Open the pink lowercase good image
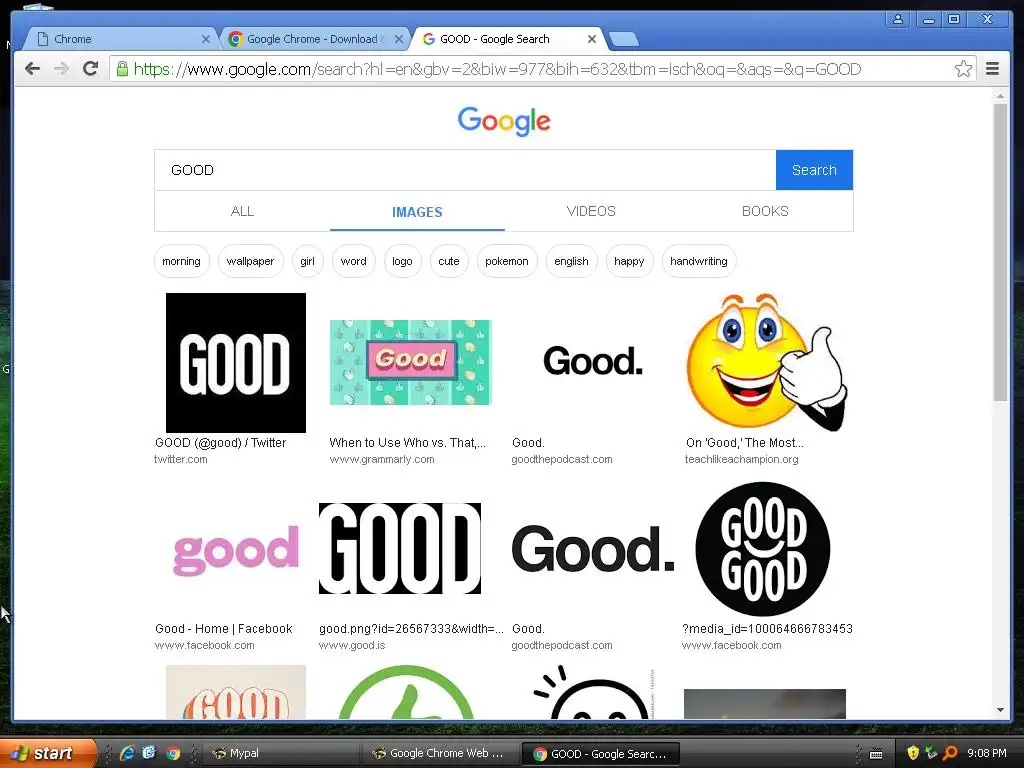 pos(236,549)
